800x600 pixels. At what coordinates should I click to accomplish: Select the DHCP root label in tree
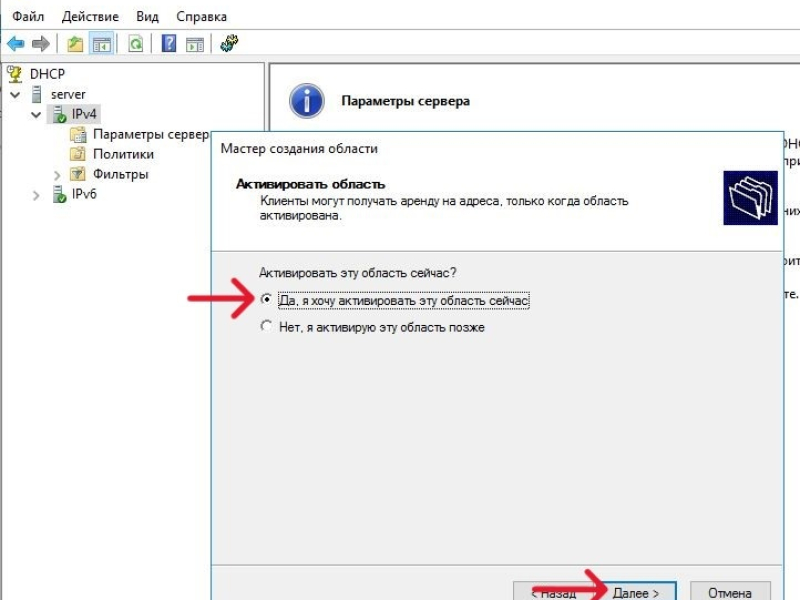point(47,74)
